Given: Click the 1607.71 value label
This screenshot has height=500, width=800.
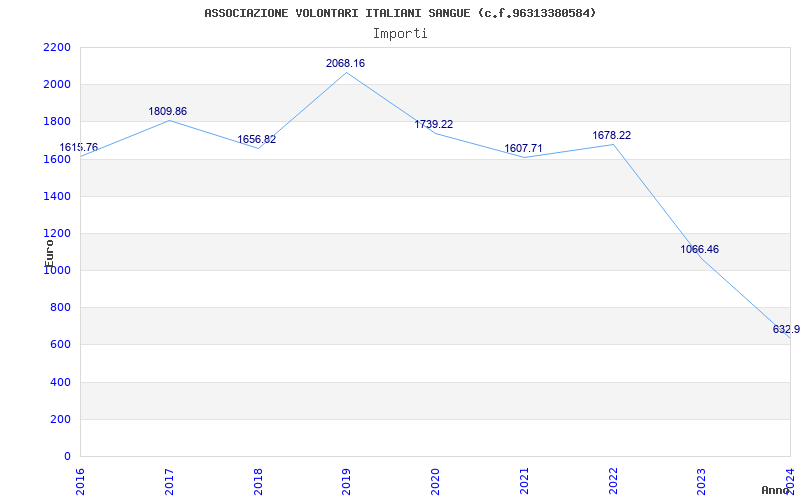Looking at the screenshot, I should coord(523,148).
